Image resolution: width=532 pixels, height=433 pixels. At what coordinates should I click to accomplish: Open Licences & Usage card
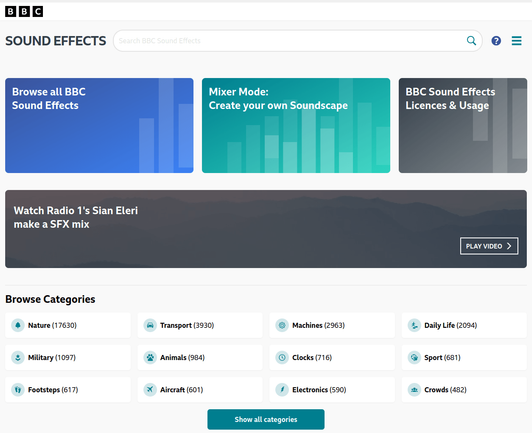(463, 126)
